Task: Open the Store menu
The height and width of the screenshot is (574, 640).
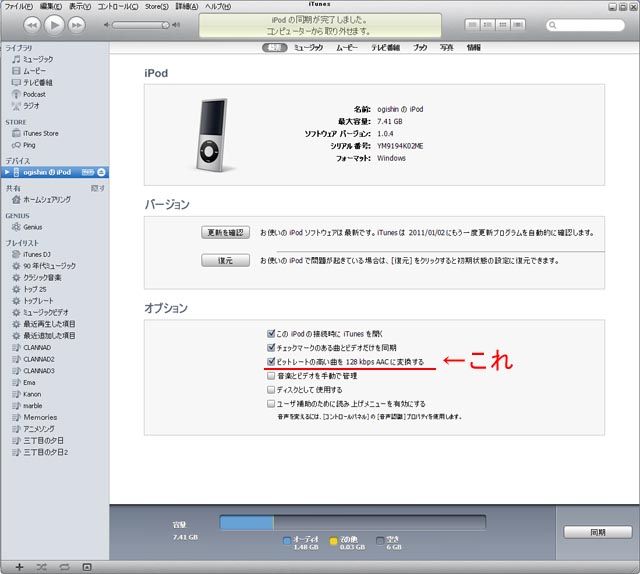Action: (x=157, y=6)
